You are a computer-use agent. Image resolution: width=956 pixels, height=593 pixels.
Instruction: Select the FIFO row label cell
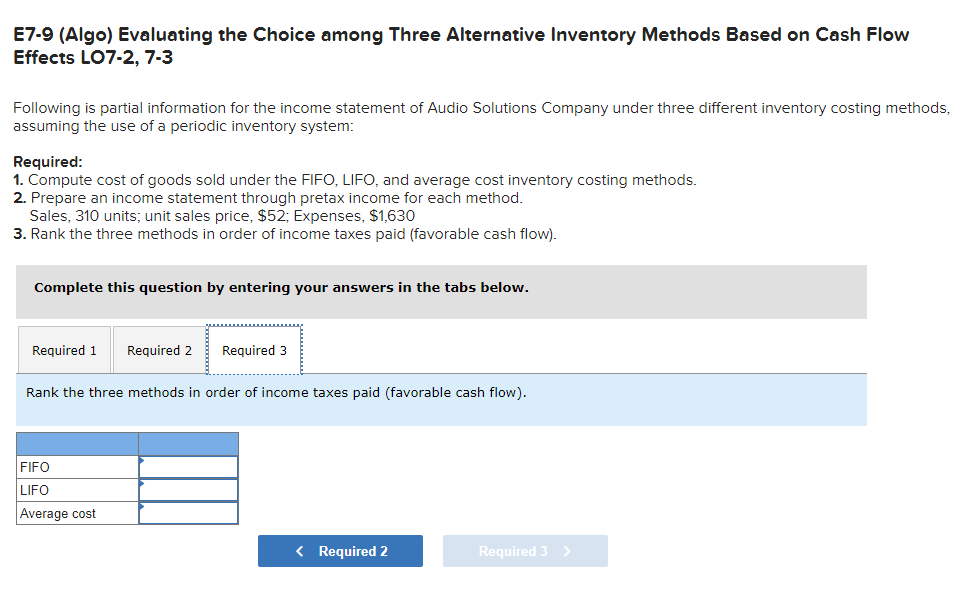coord(77,467)
